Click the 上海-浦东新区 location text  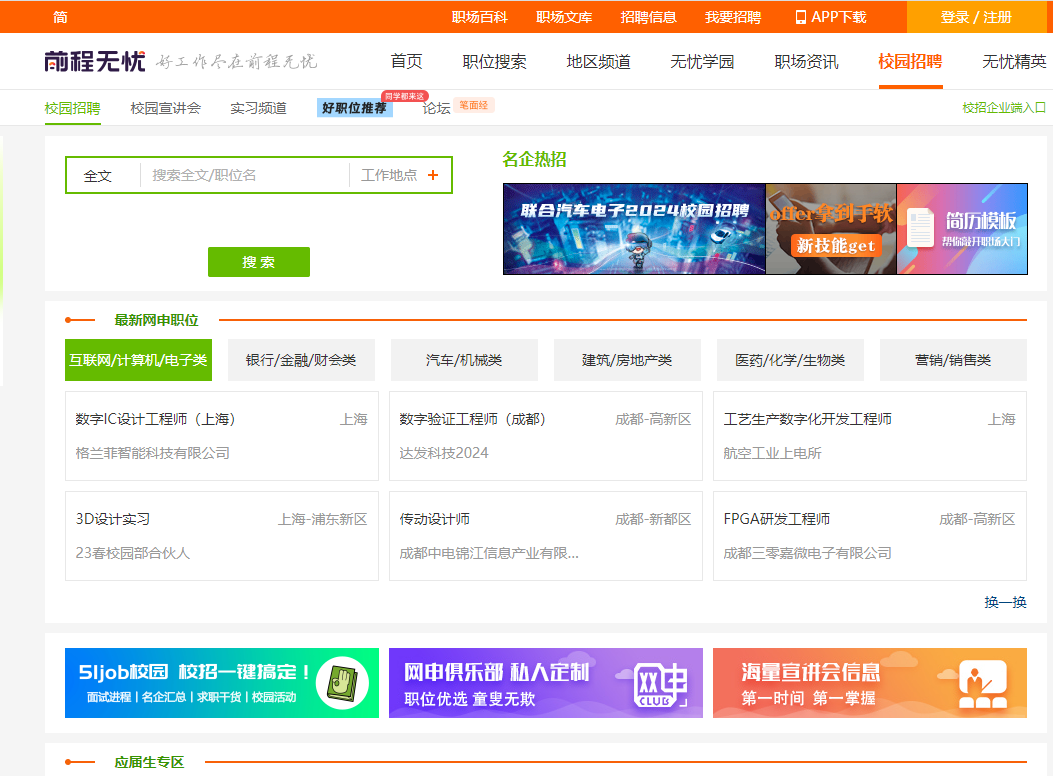click(323, 519)
